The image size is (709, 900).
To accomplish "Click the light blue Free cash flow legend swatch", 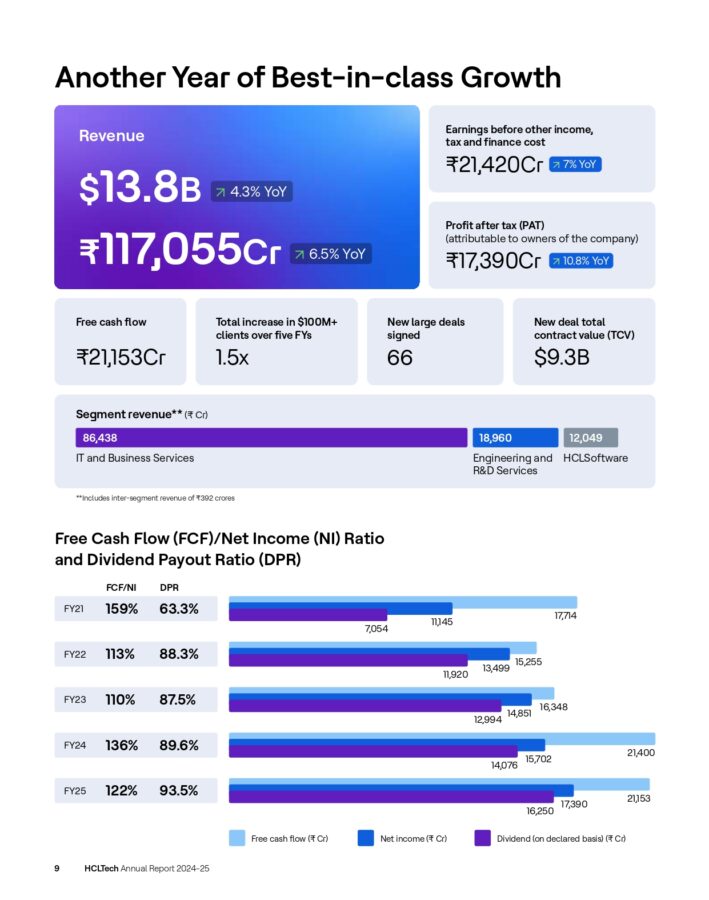I will [x=237, y=838].
